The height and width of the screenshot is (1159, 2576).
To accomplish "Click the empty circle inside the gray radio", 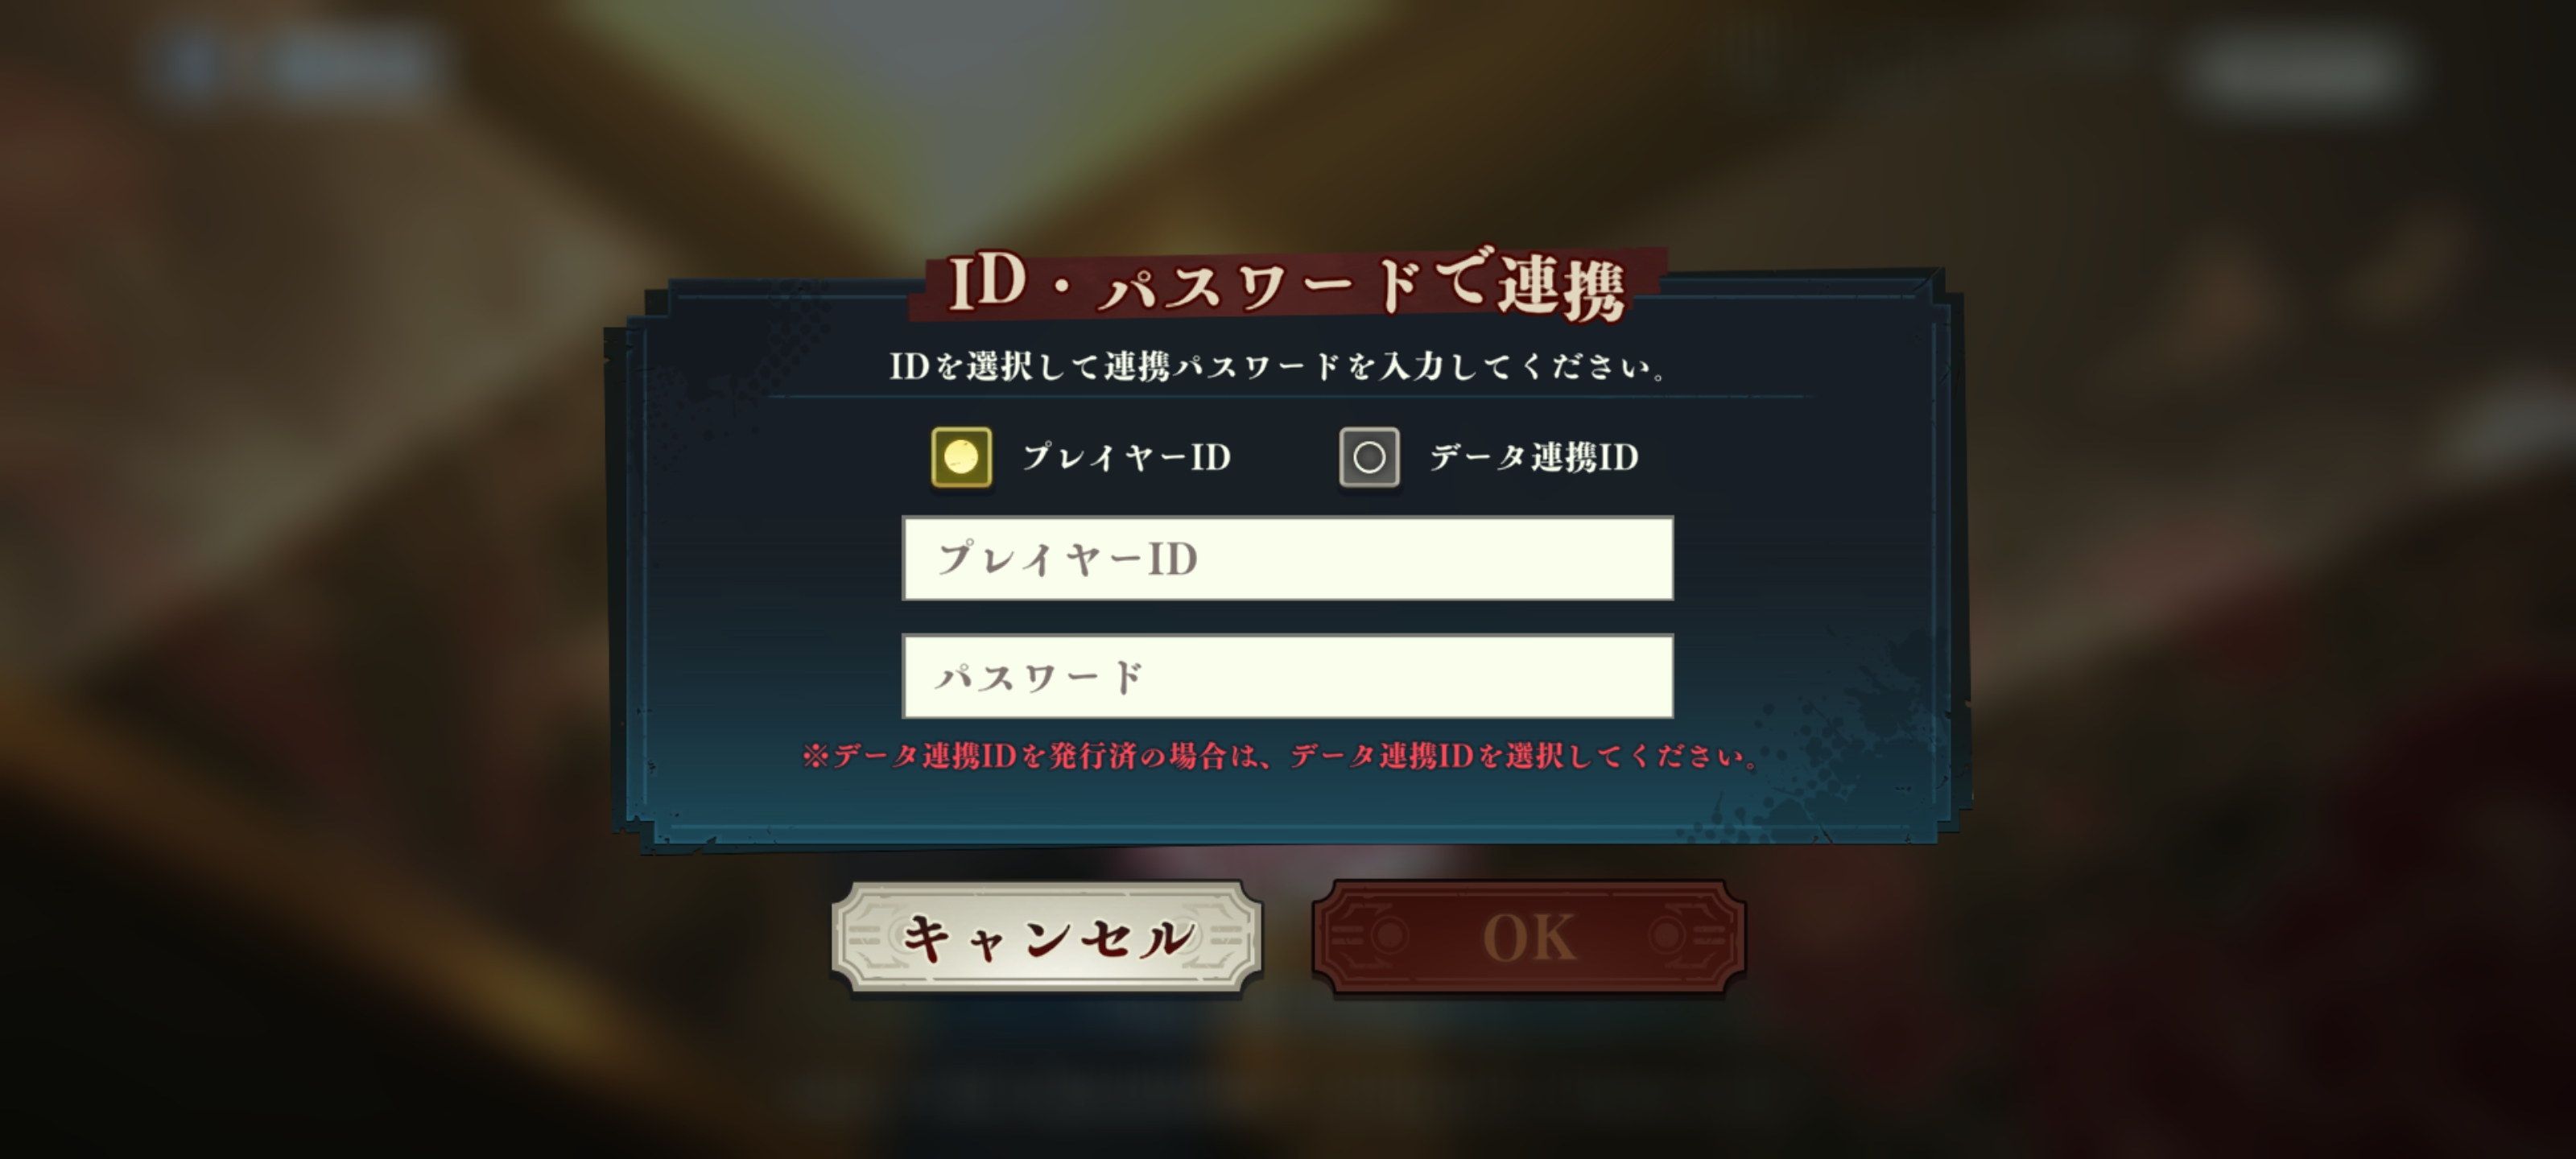I will 1369,457.
